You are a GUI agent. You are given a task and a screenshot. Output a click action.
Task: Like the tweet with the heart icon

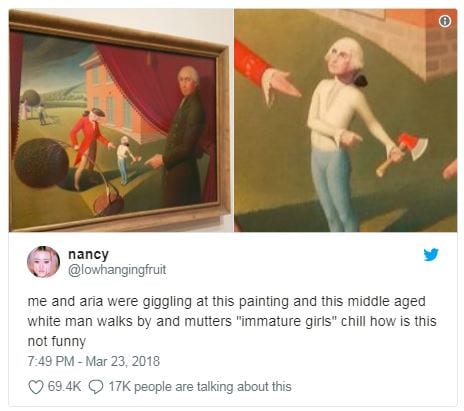pyautogui.click(x=36, y=387)
